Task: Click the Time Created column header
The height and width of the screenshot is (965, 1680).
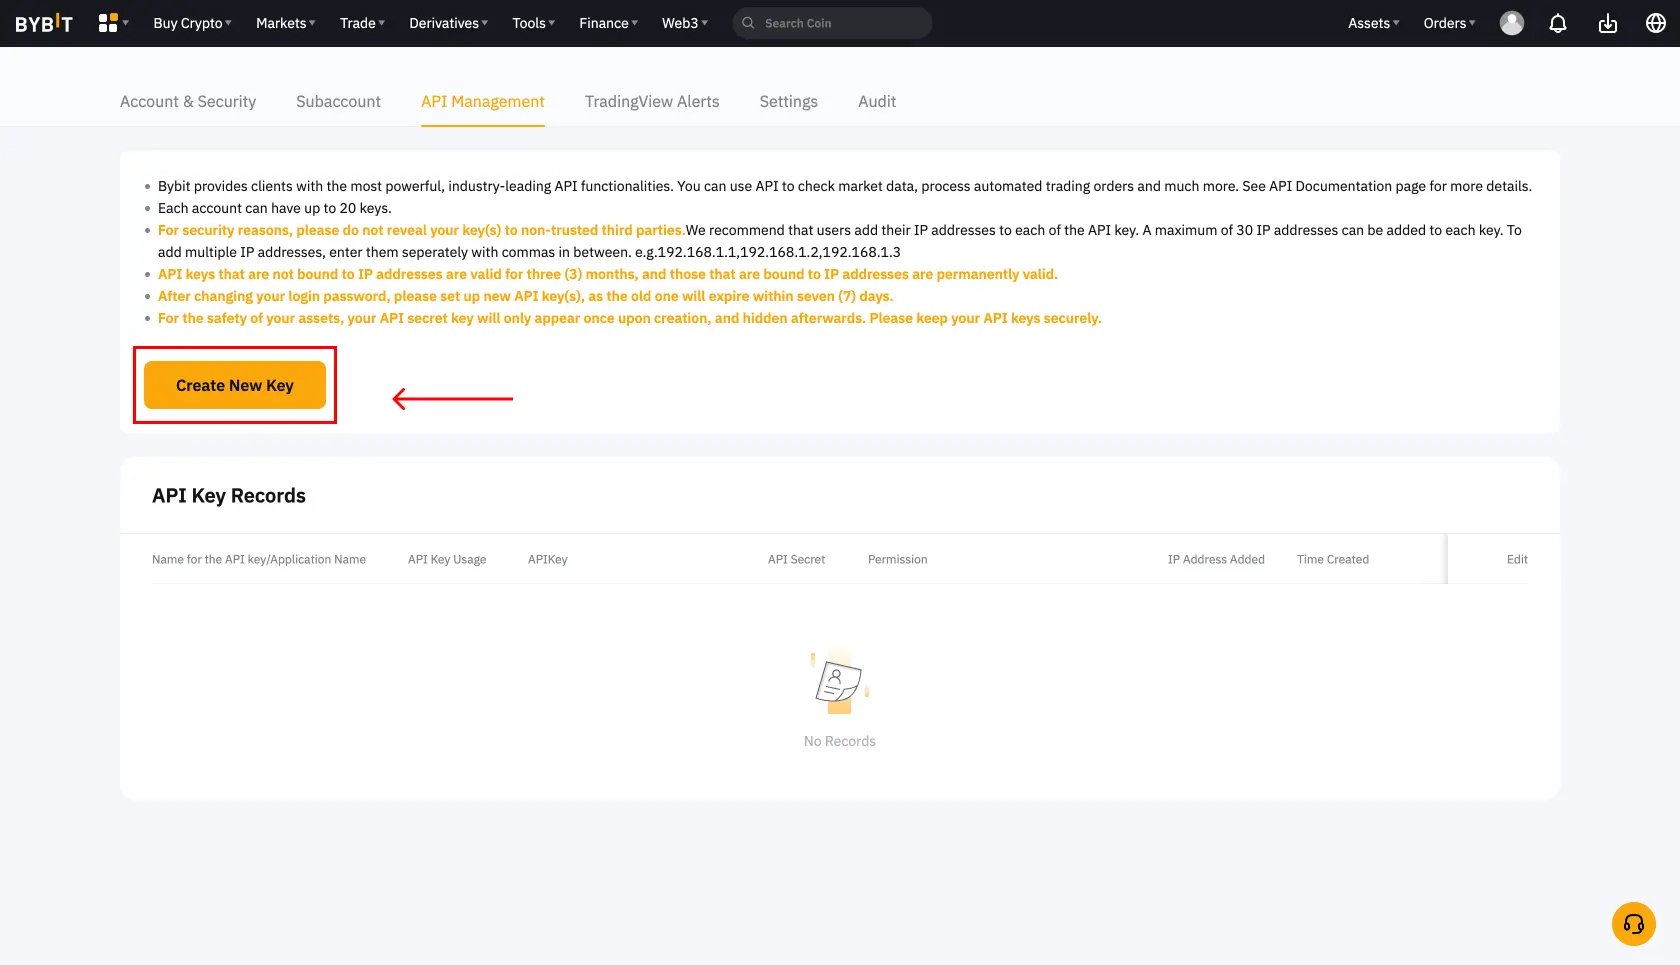Action: 1332,559
